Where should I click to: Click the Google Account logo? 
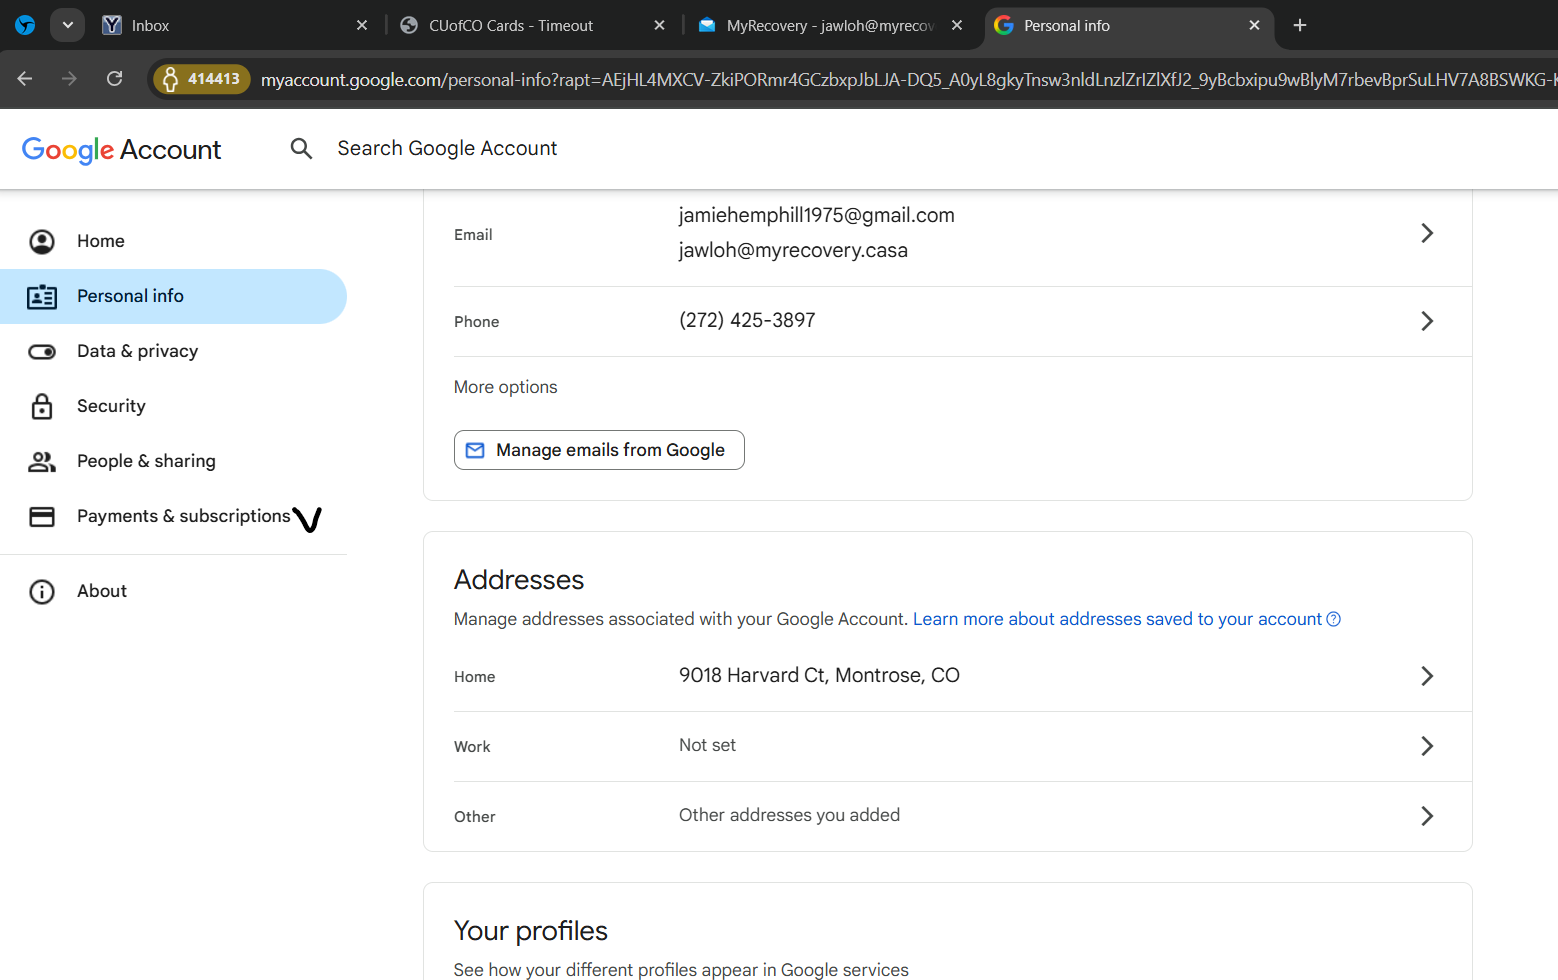(122, 150)
